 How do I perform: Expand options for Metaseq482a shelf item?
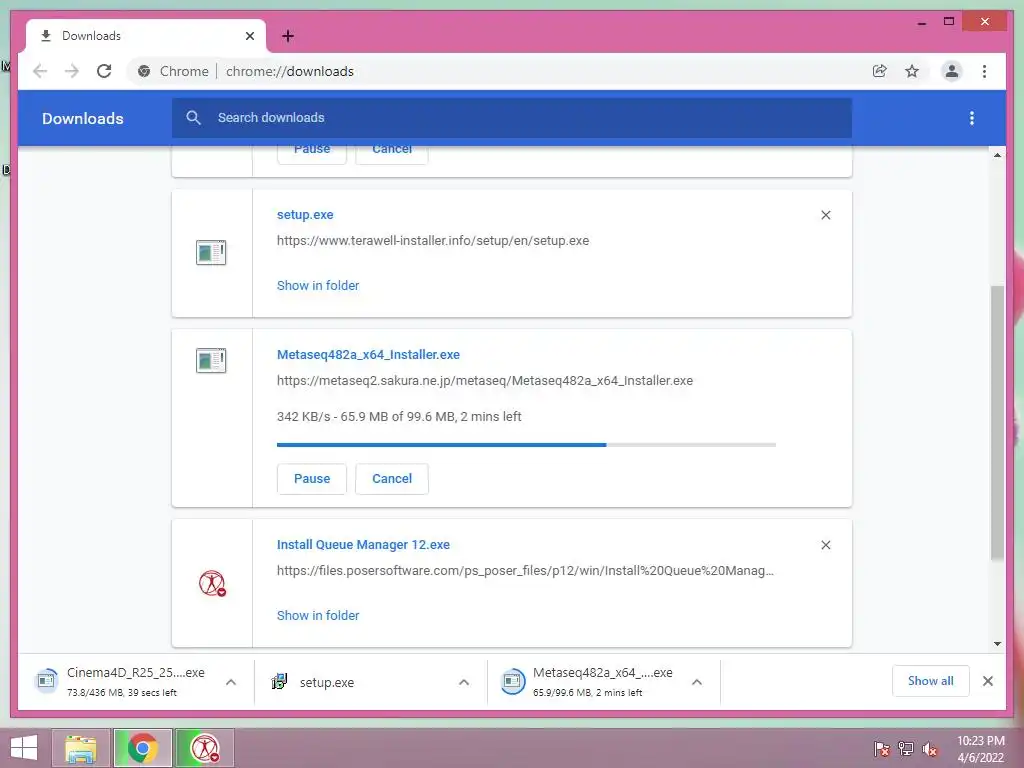(697, 682)
